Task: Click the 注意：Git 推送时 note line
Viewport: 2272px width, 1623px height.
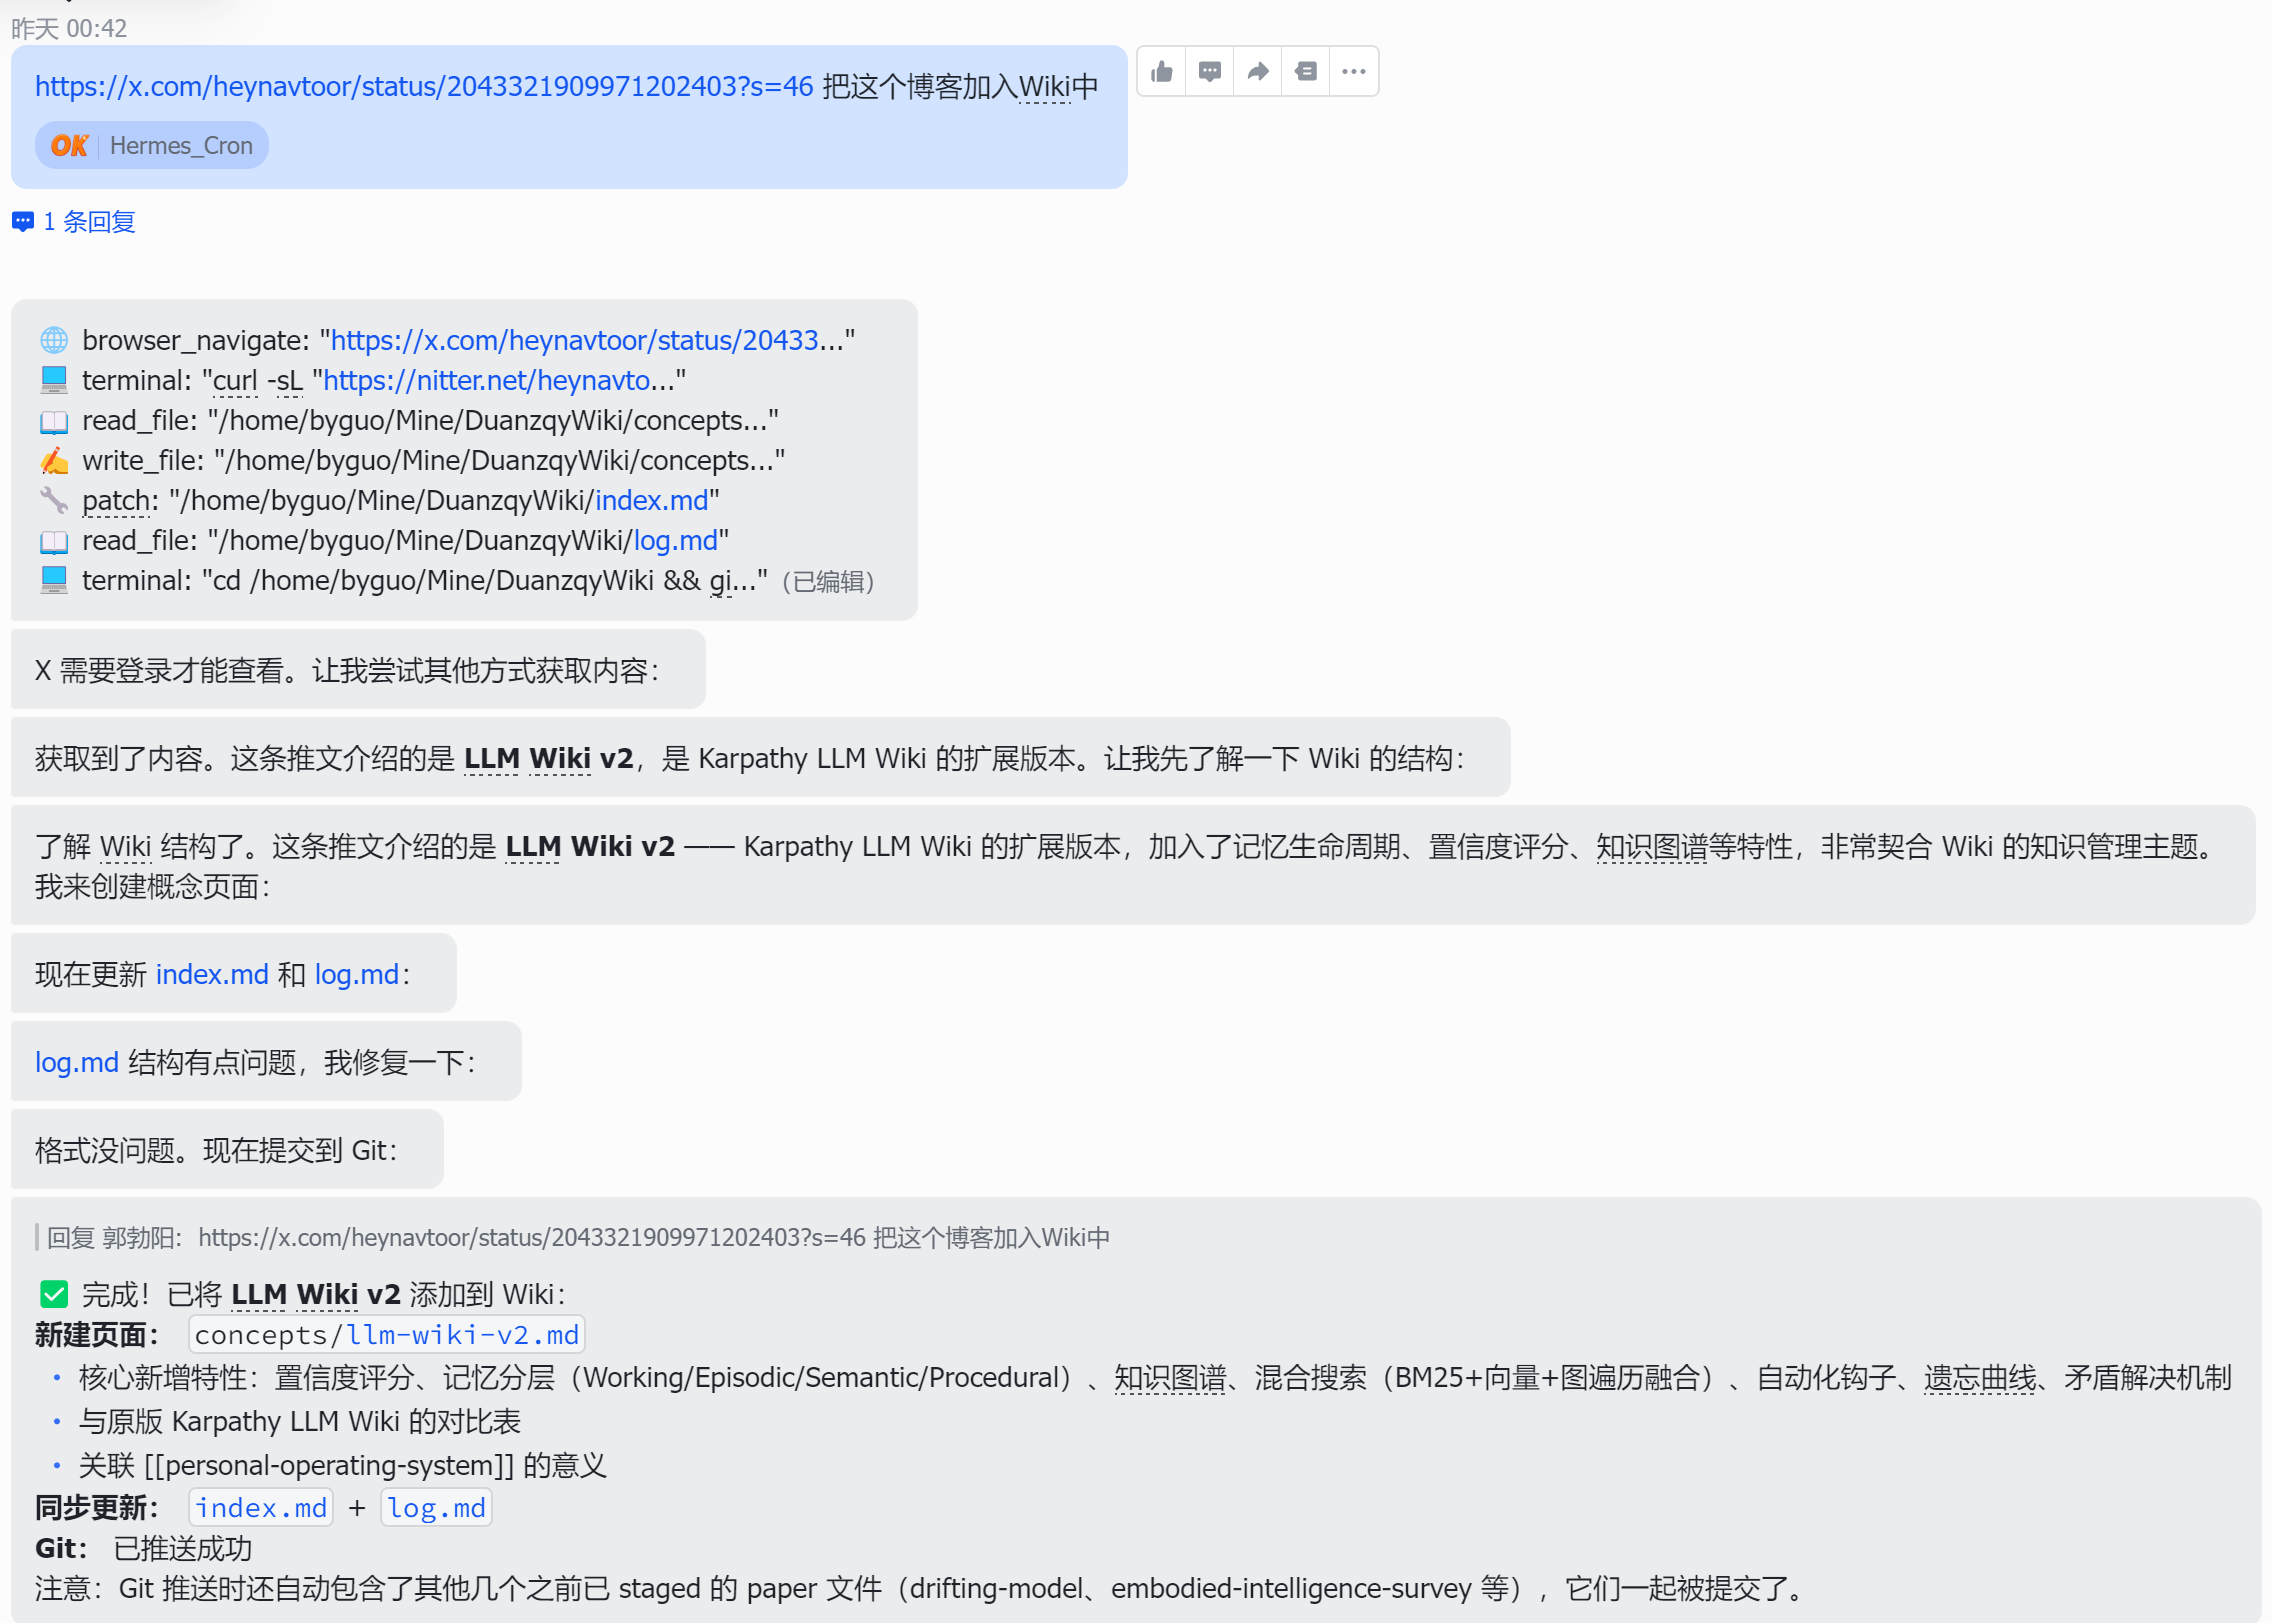Action: (920, 1589)
